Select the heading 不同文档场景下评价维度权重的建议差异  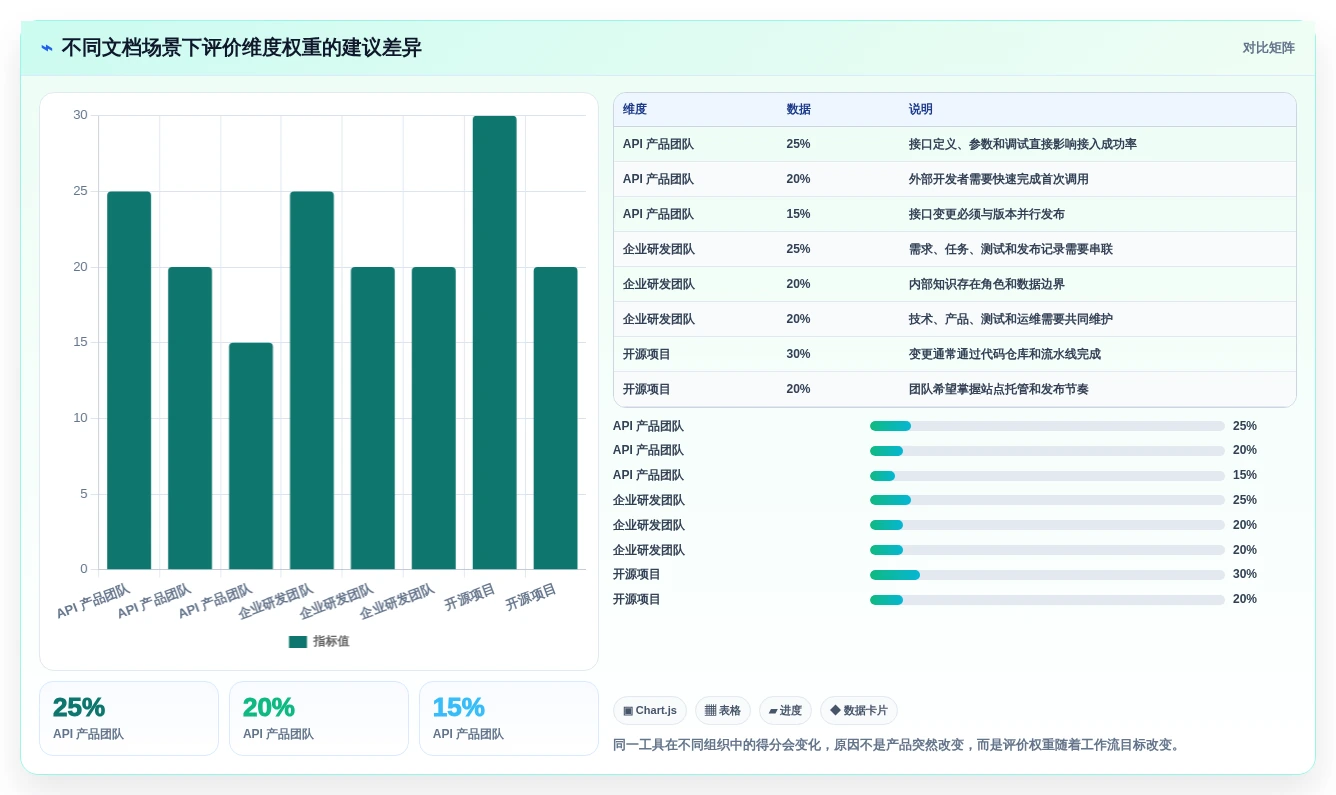tap(241, 48)
